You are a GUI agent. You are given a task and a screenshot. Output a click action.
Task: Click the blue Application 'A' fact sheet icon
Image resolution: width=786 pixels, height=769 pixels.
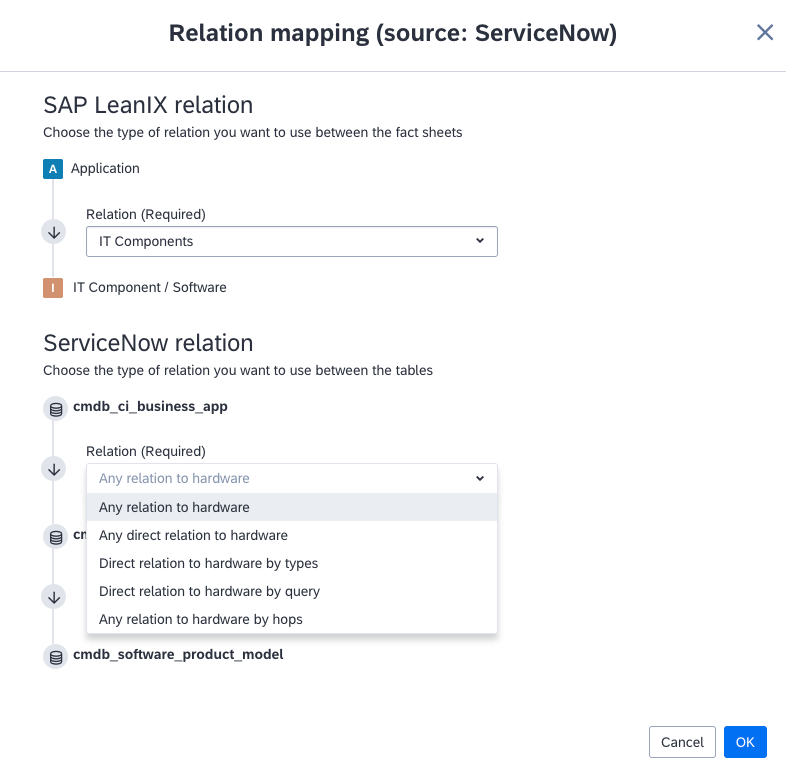[x=53, y=169]
